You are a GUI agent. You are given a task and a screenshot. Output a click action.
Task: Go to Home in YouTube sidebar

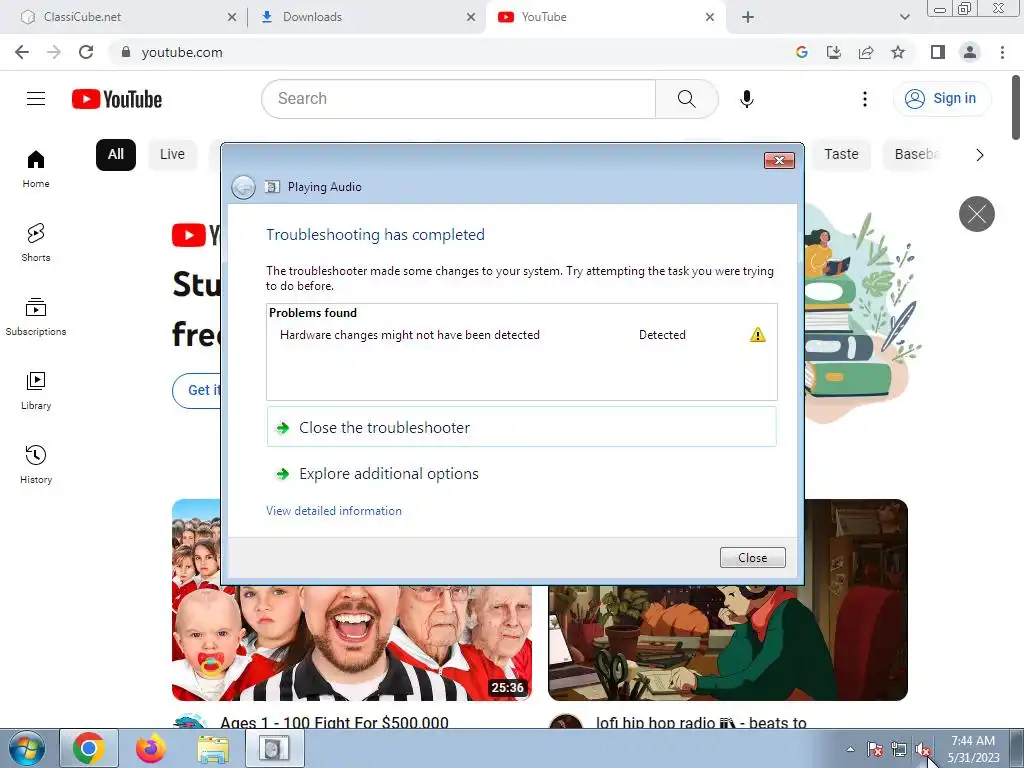point(36,168)
